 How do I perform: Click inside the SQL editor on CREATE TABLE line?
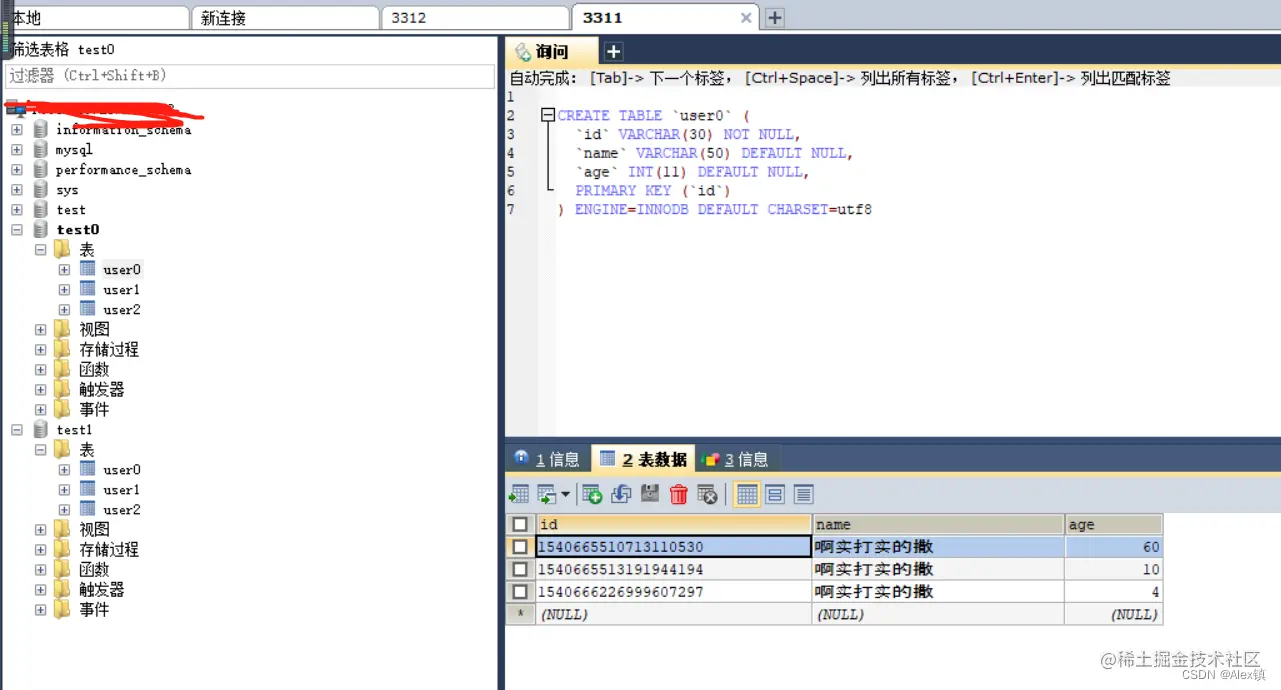pyautogui.click(x=653, y=115)
